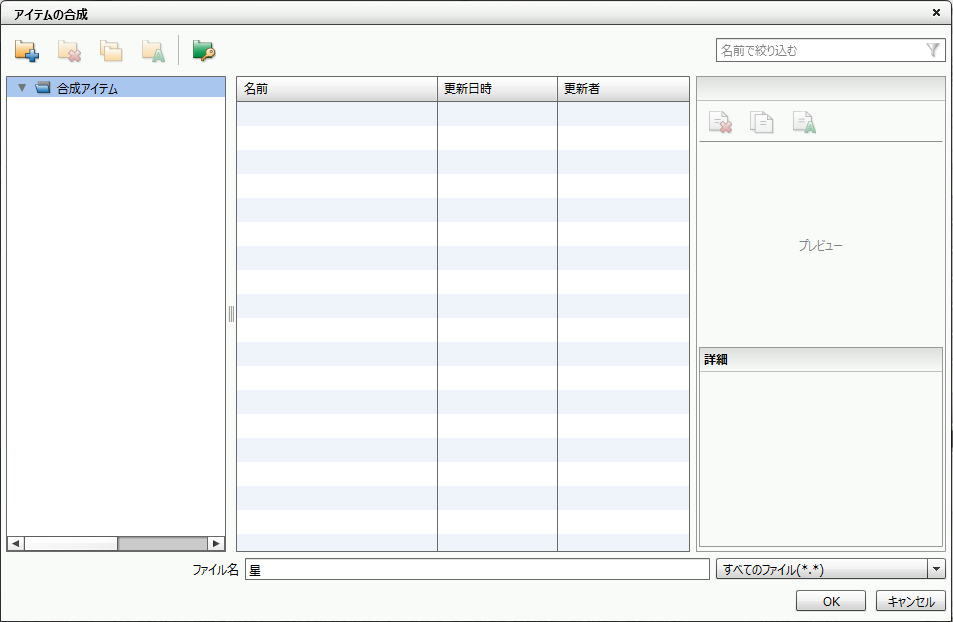
Task: Click the delete folder icon
Action: (x=69, y=49)
